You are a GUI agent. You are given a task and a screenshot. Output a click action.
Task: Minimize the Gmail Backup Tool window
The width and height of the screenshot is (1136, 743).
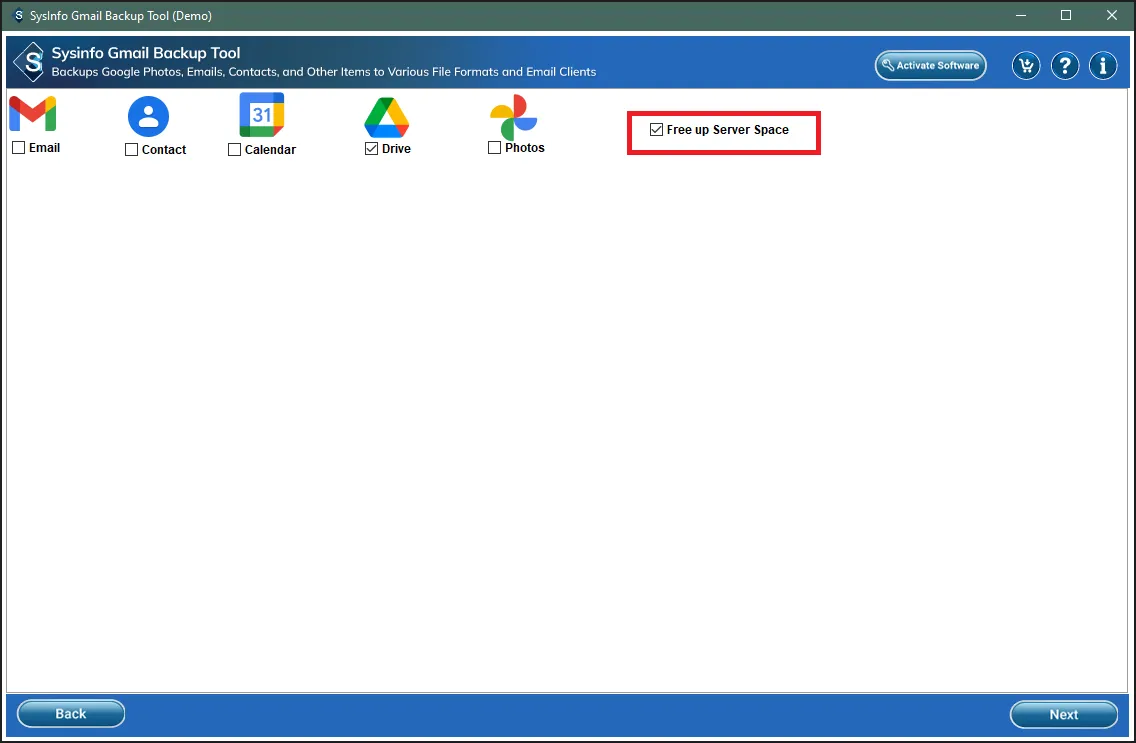[1021, 15]
